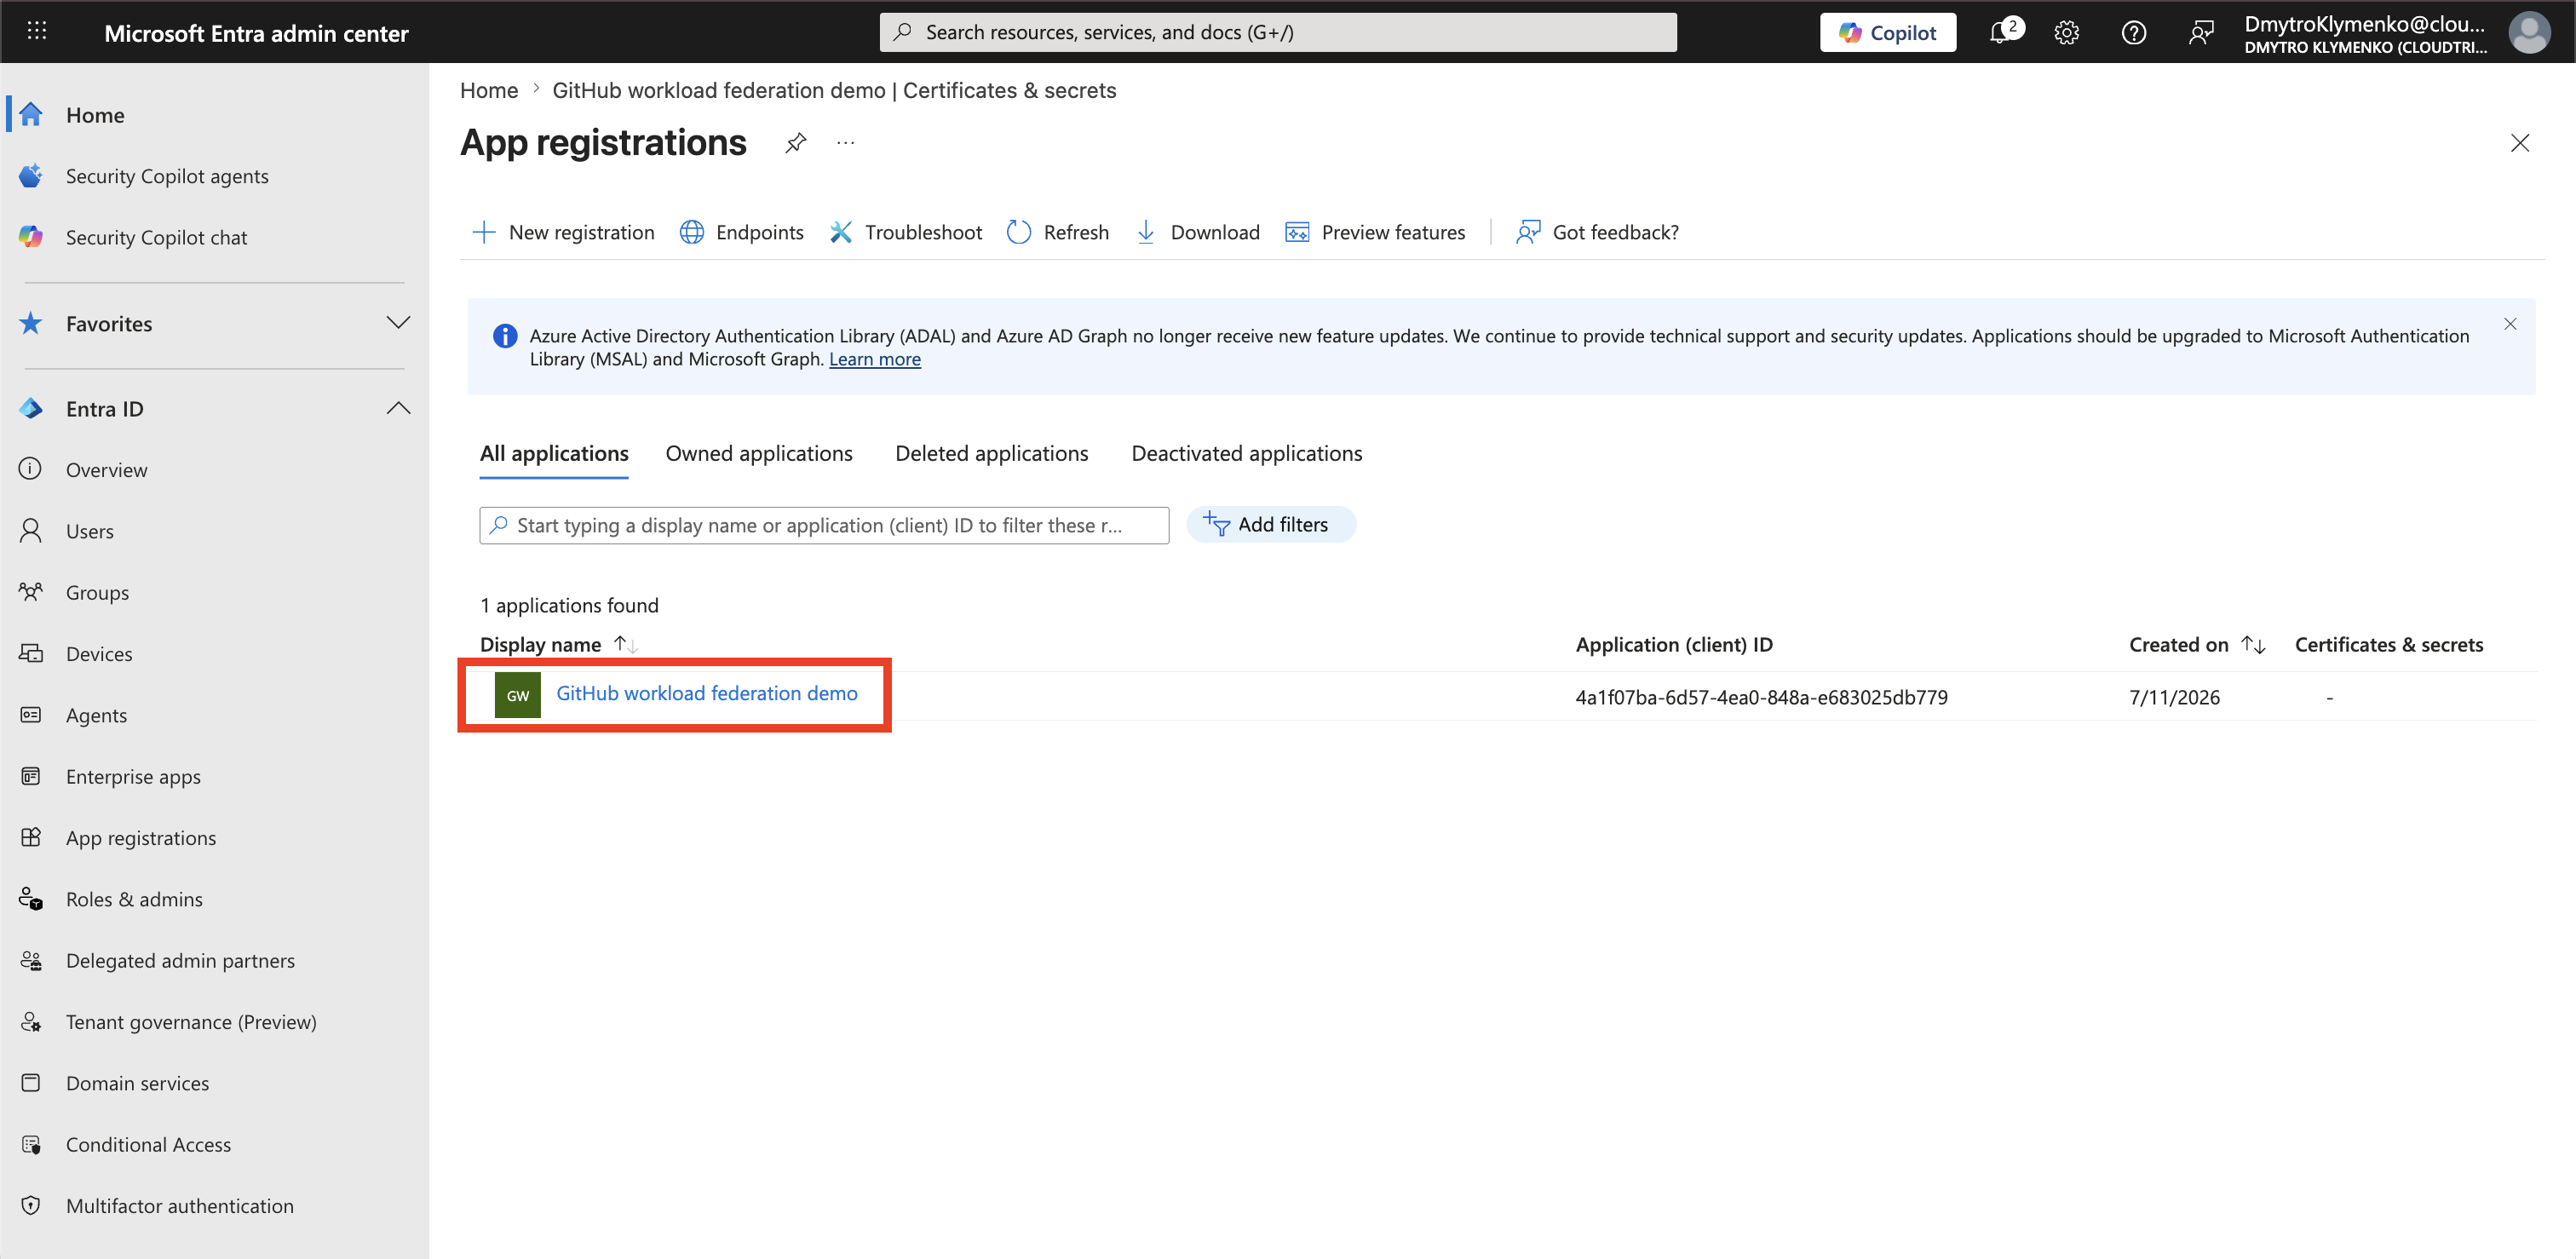Image resolution: width=2576 pixels, height=1259 pixels.
Task: Switch to Owned applications tab
Action: click(759, 453)
